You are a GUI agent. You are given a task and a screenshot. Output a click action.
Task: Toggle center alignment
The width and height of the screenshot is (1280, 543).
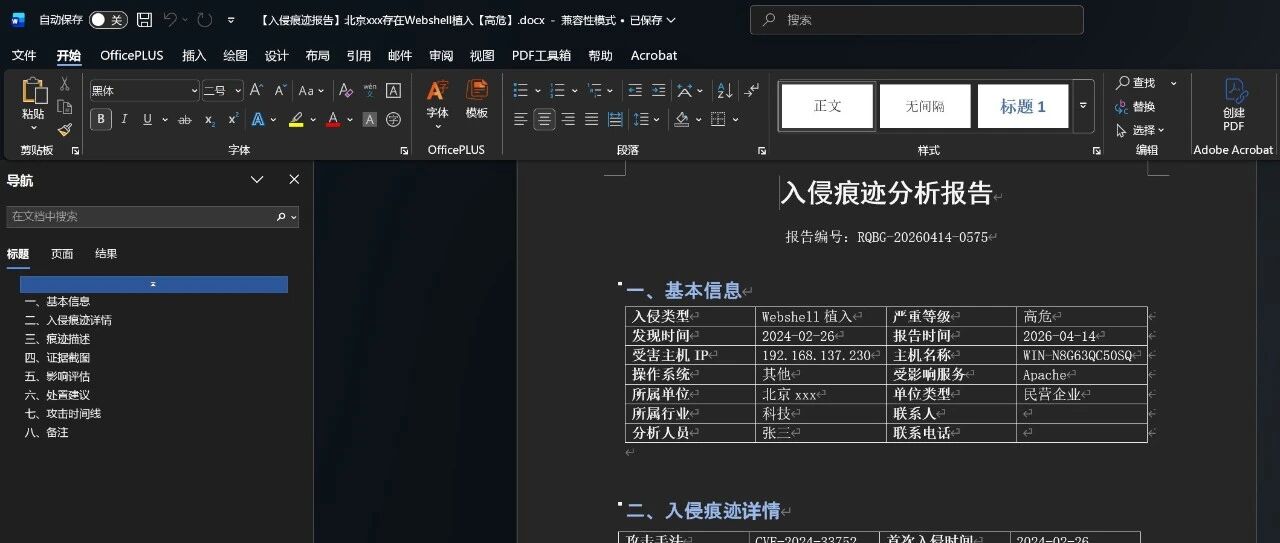(x=544, y=120)
